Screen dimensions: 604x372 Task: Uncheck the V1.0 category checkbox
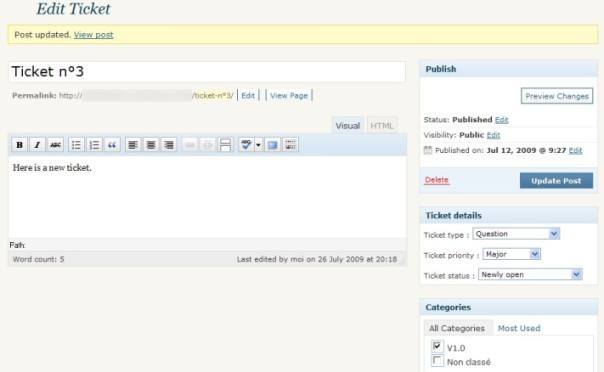(x=437, y=346)
